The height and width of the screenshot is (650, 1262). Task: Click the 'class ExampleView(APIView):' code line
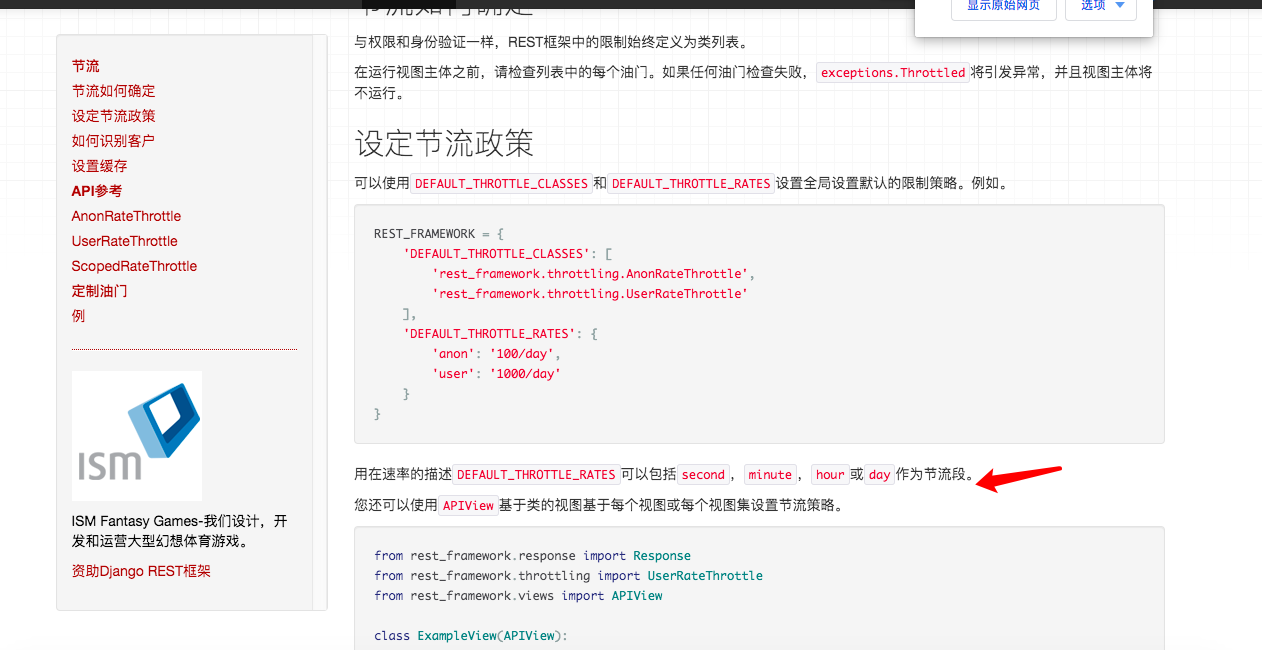tap(471, 636)
